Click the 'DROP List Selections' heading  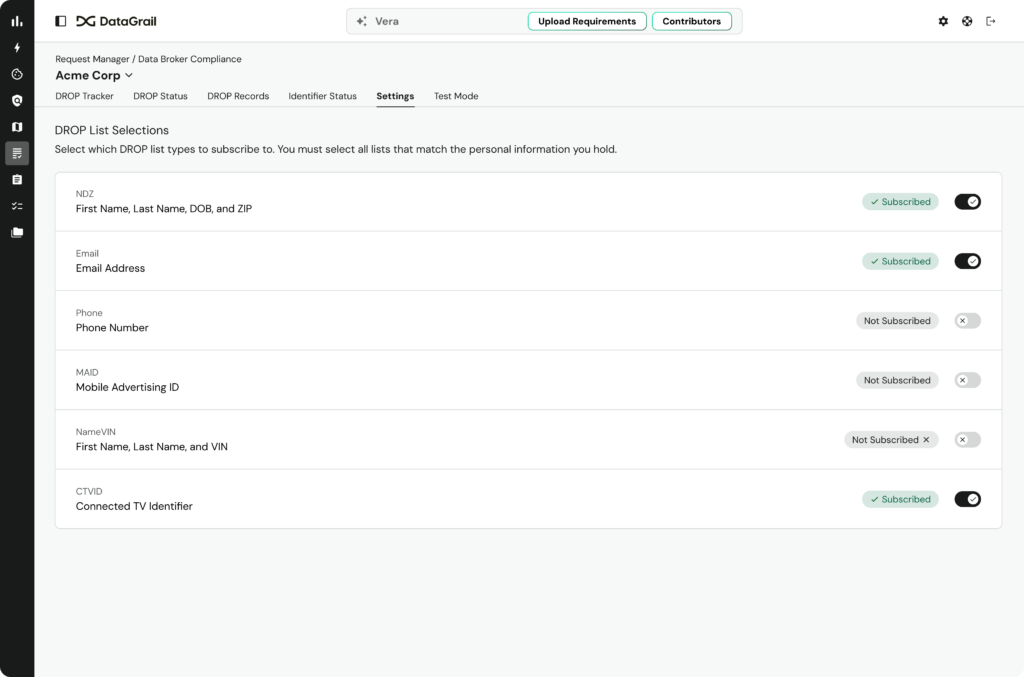112,130
